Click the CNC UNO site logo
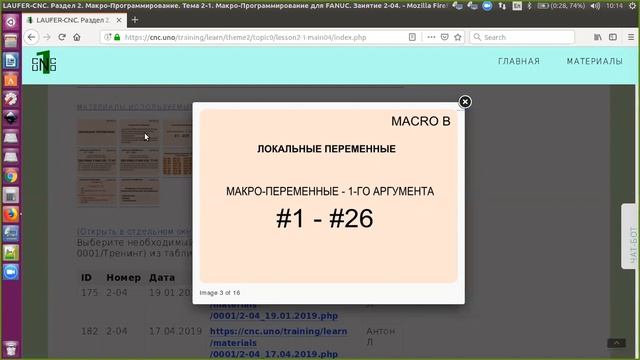This screenshot has height=360, width=640. 44,62
